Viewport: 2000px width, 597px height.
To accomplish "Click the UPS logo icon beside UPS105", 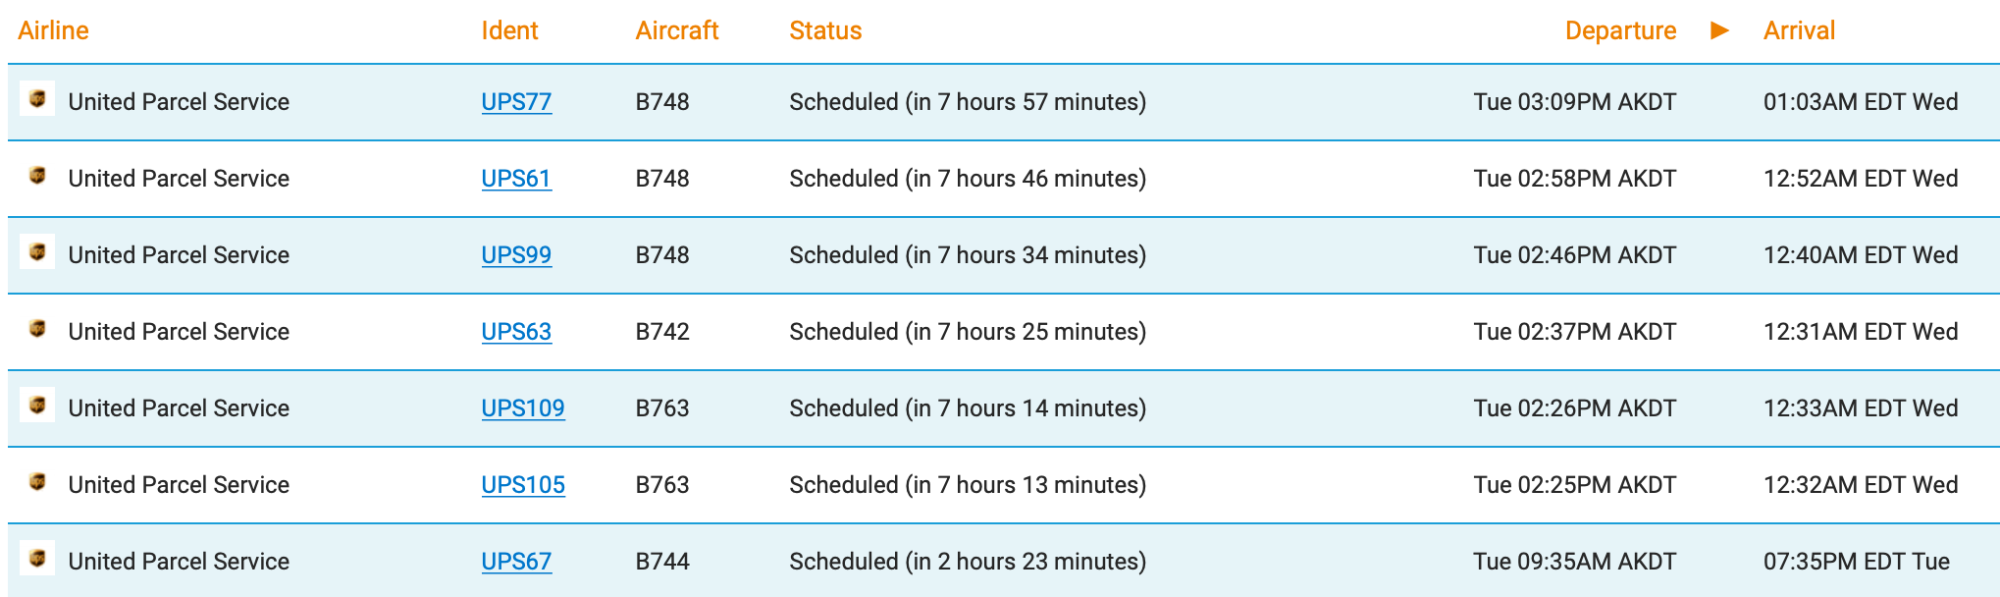I will point(38,482).
